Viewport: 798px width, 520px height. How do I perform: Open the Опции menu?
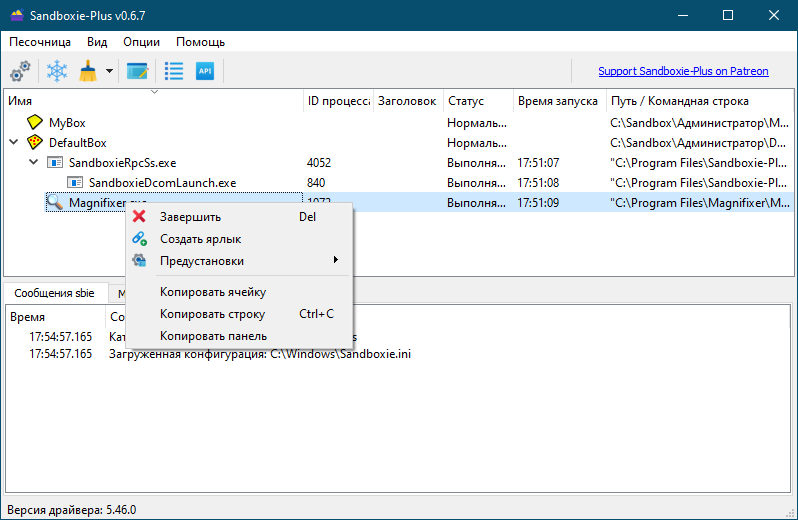click(141, 42)
